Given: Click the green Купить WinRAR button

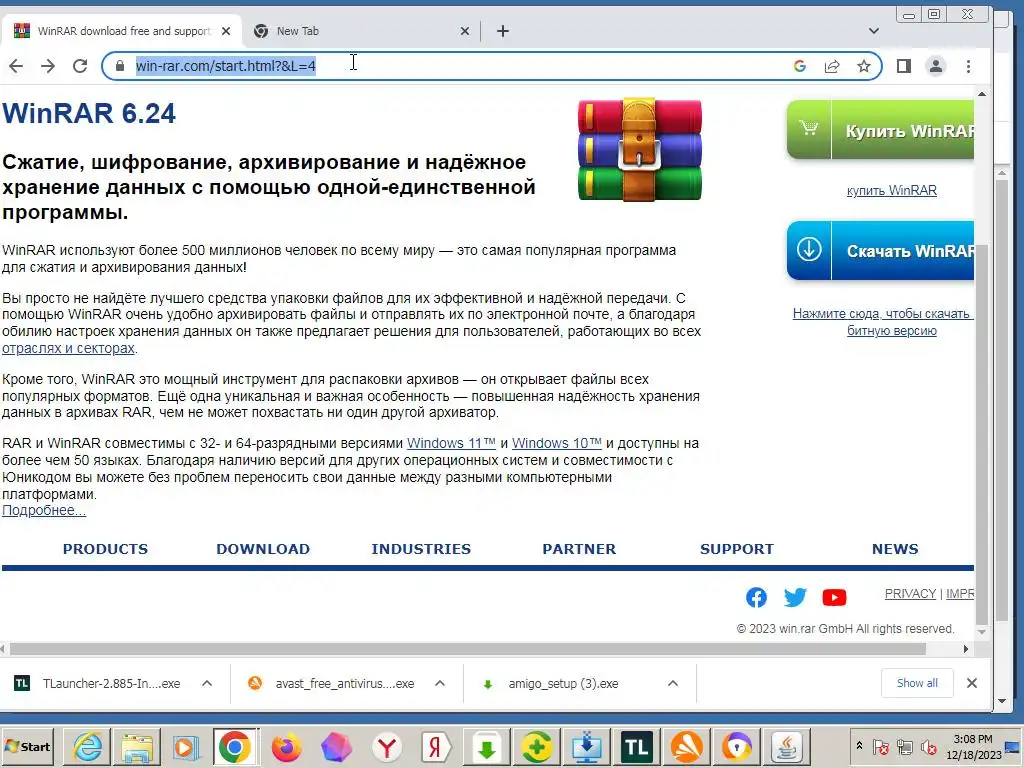Looking at the screenshot, I should [x=880, y=129].
